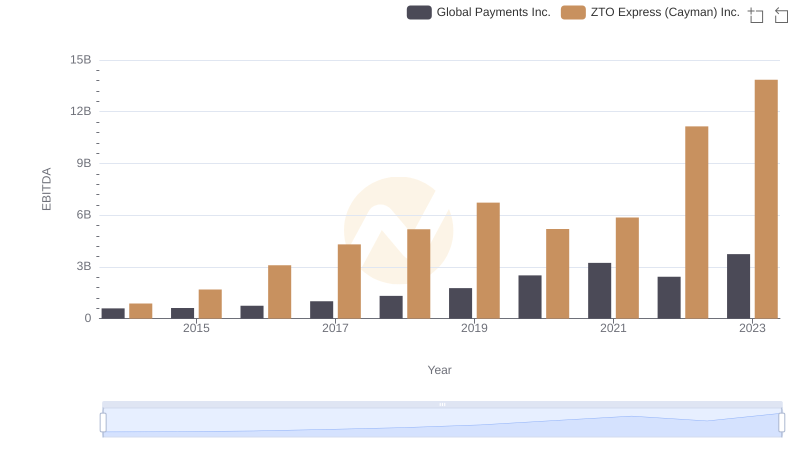Screen dimensions: 800x461
Task: Click the 9B y-axis label
Action: coord(84,163)
